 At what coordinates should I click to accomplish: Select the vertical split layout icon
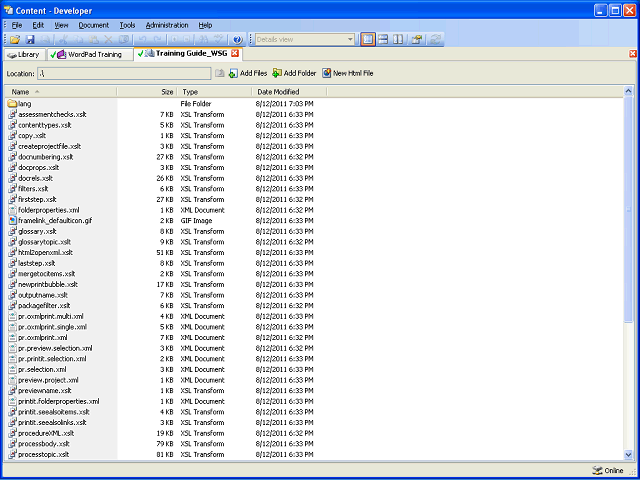(398, 40)
